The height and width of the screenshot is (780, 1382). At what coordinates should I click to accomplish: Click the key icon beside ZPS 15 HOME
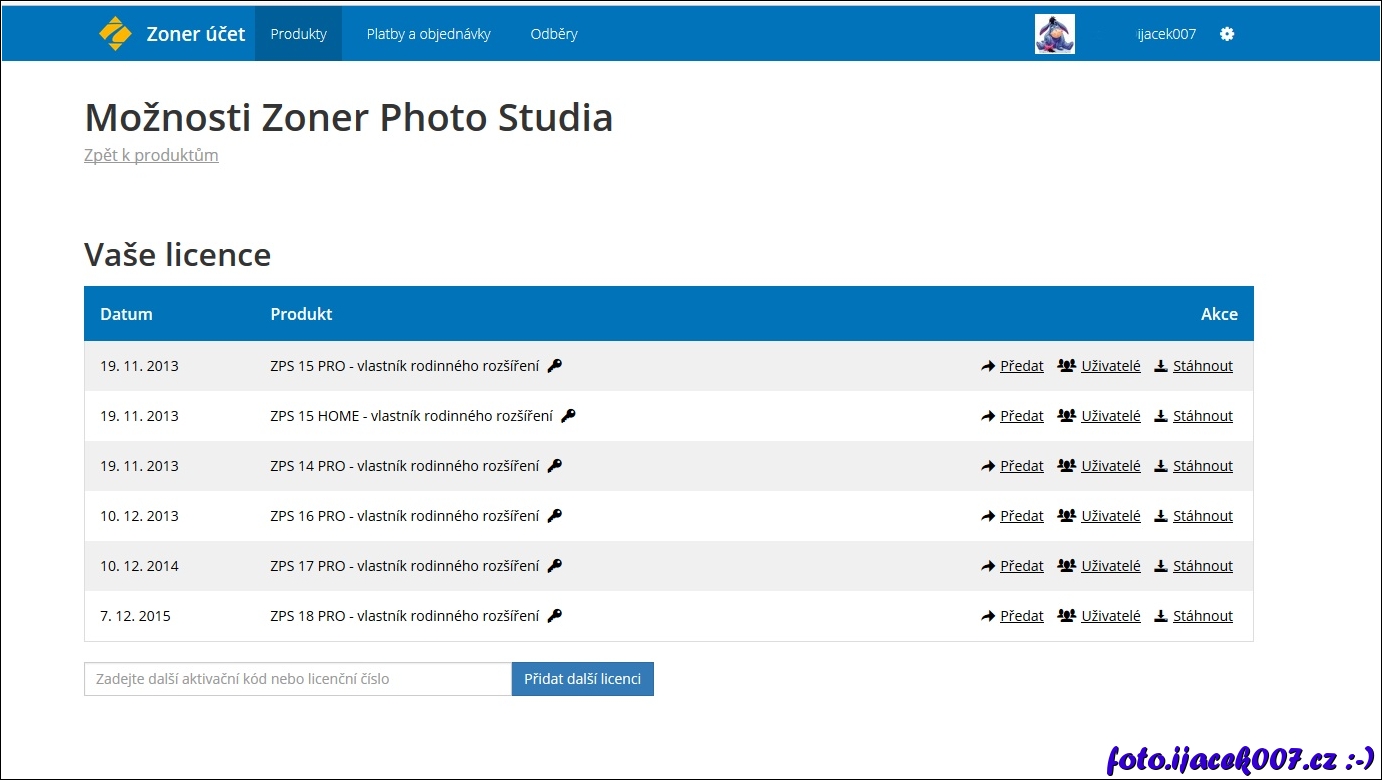(568, 416)
